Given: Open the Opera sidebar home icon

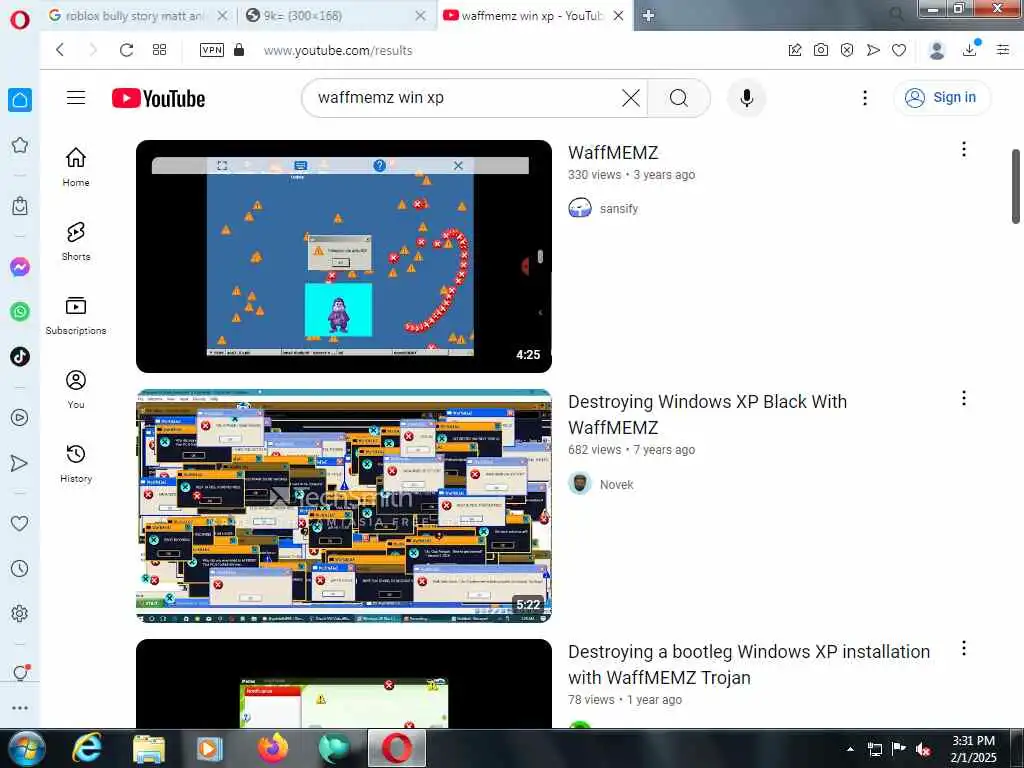Looking at the screenshot, I should pos(20,100).
